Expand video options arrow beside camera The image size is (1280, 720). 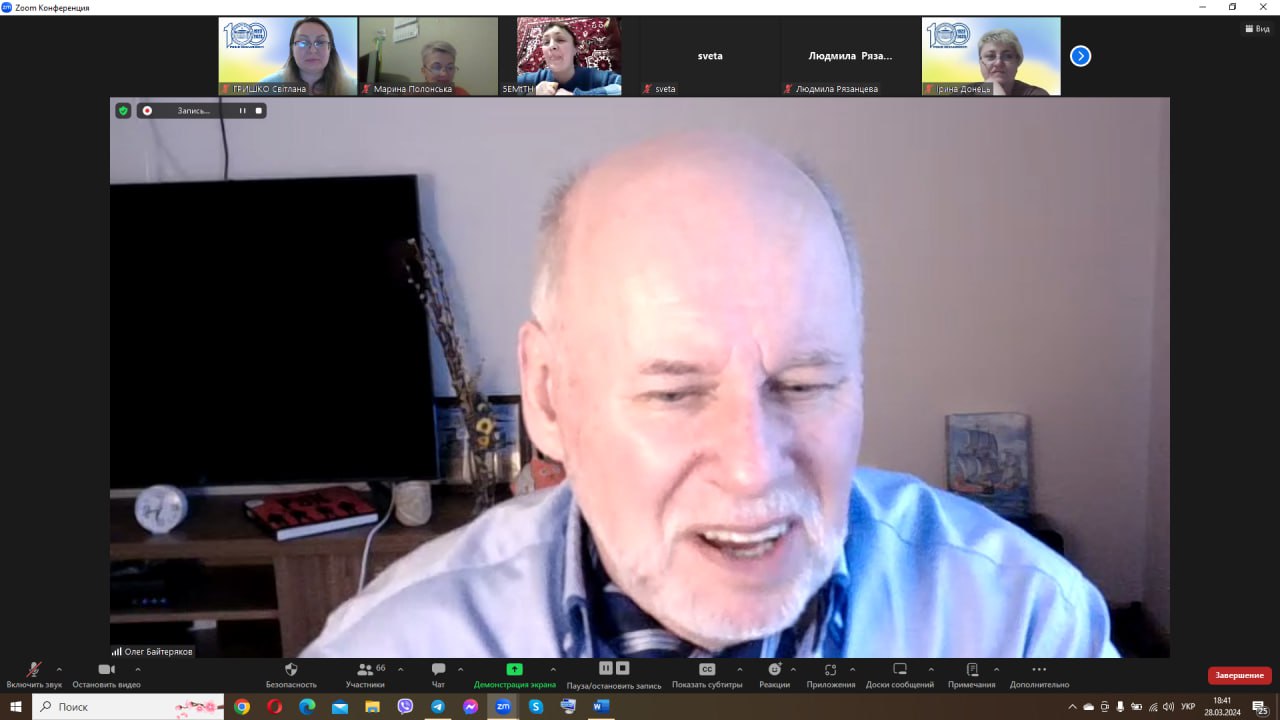pos(137,669)
